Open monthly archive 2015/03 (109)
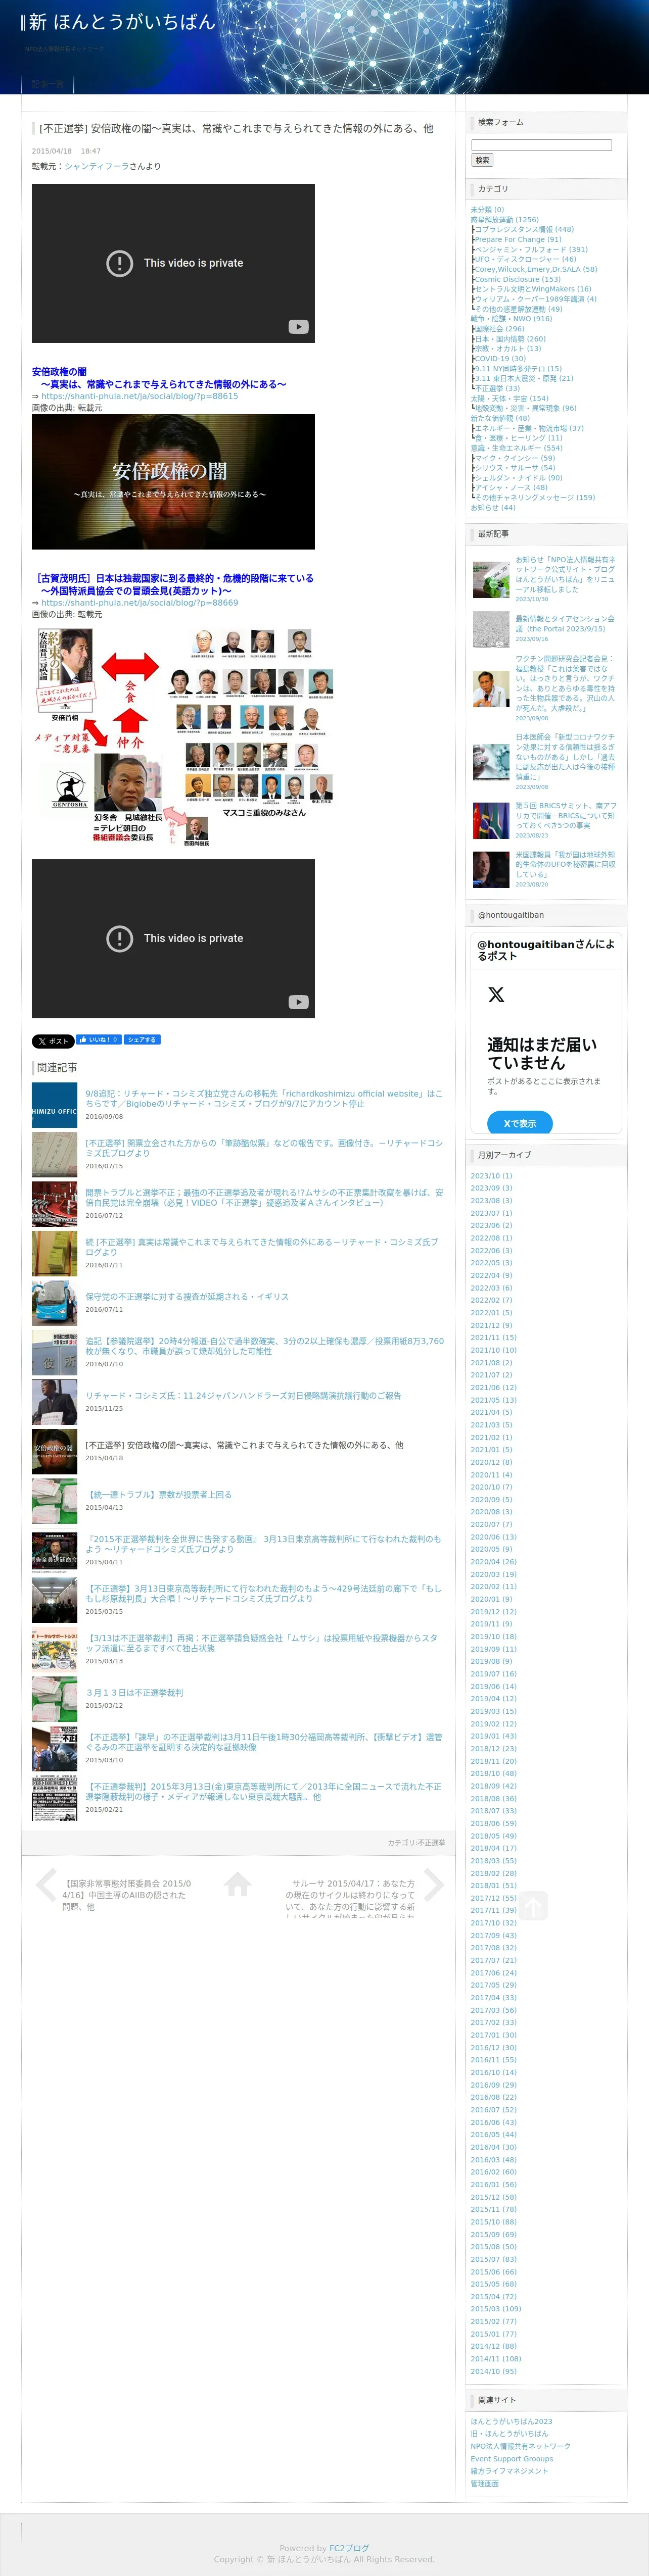The width and height of the screenshot is (649, 2576). point(496,2309)
